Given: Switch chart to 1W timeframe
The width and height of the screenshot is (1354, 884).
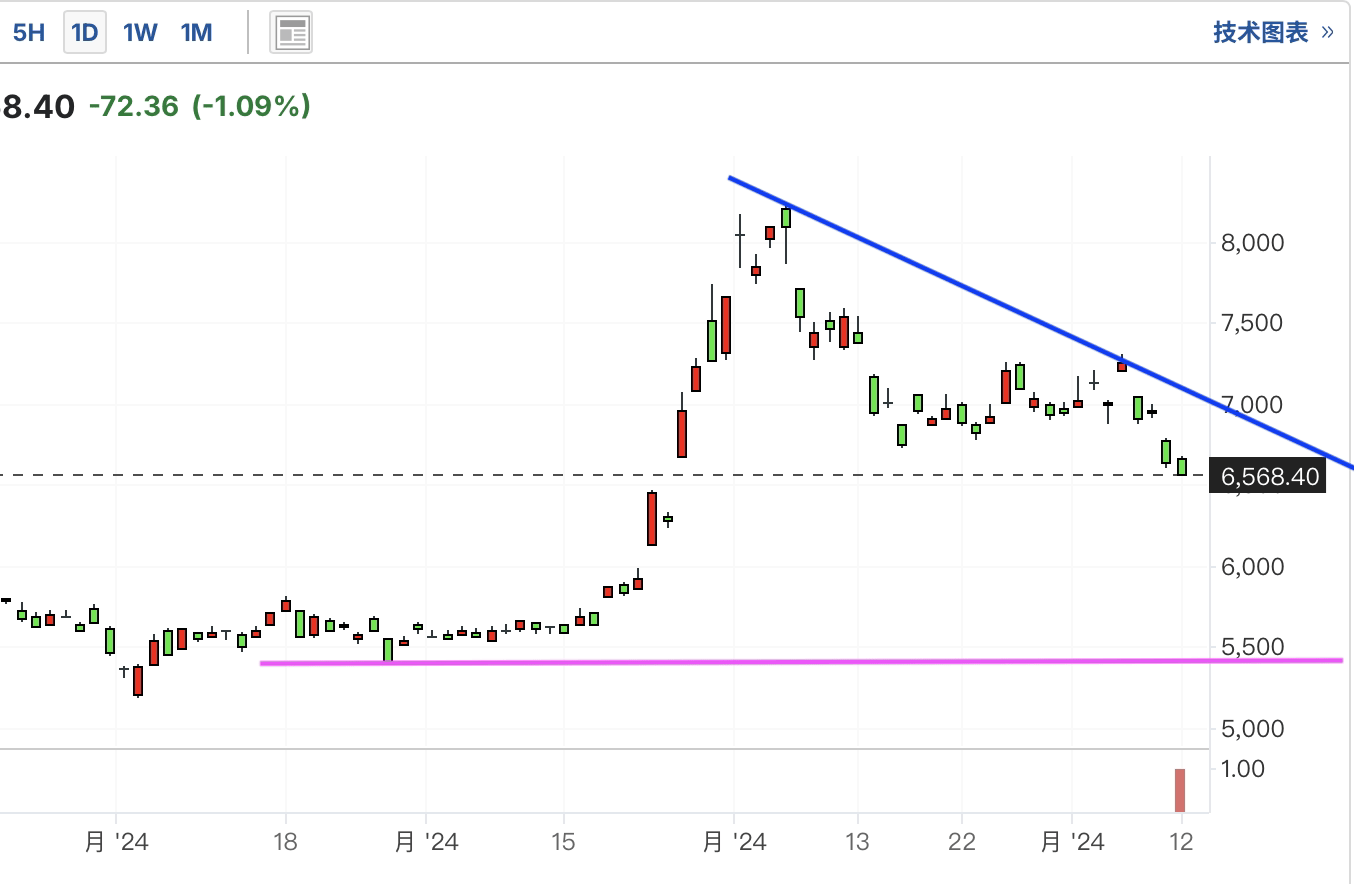Looking at the screenshot, I should pyautogui.click(x=140, y=33).
